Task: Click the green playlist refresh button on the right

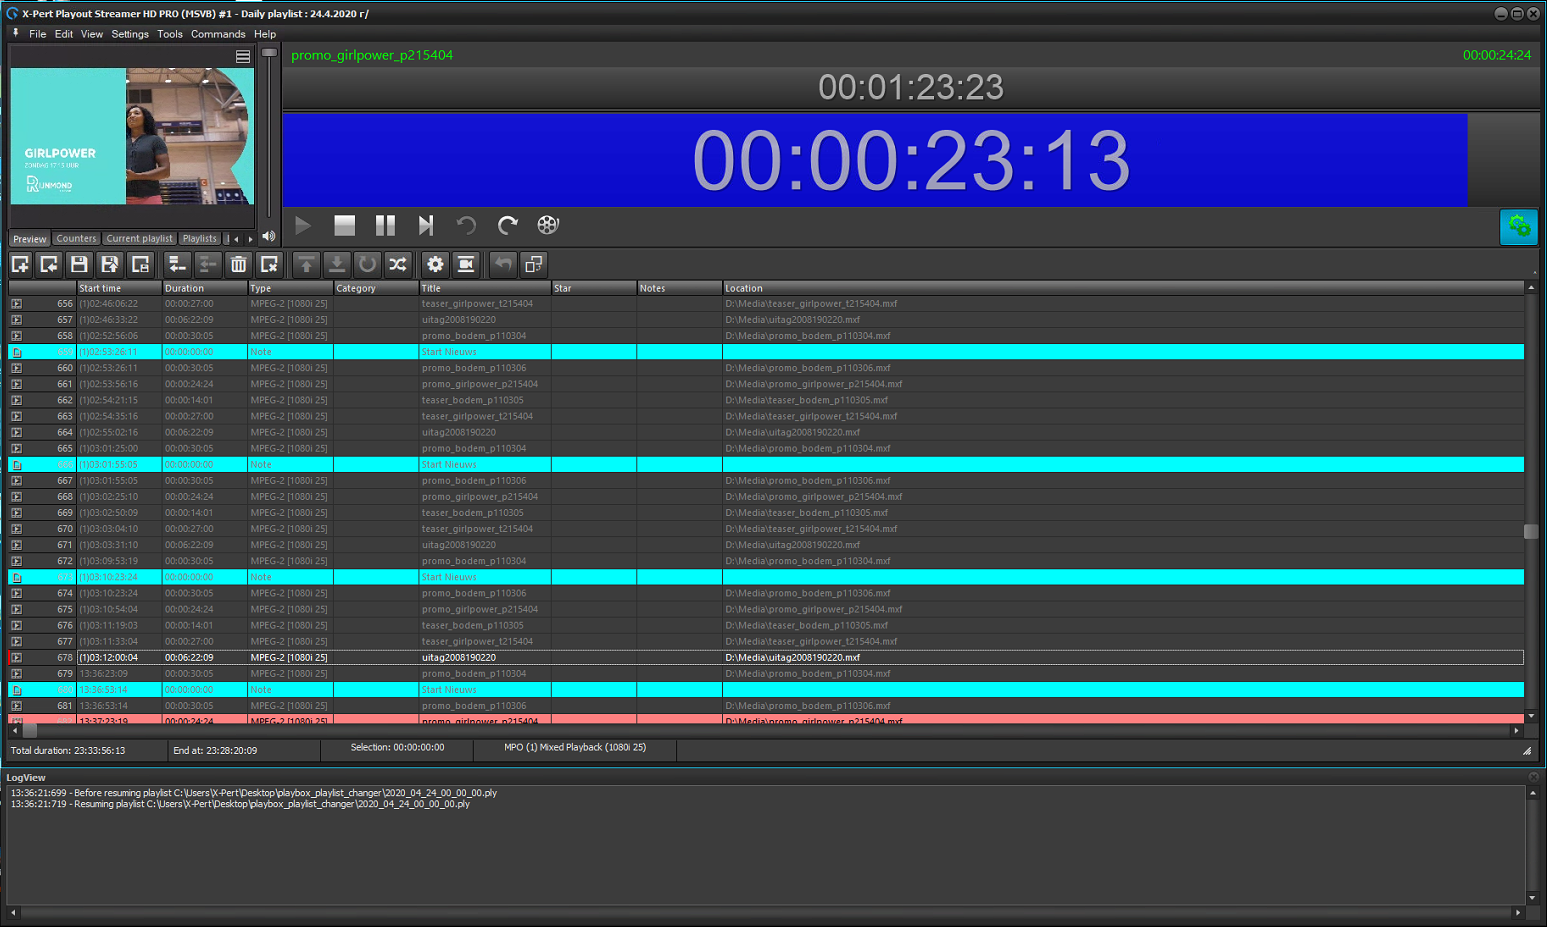Action: tap(1519, 227)
